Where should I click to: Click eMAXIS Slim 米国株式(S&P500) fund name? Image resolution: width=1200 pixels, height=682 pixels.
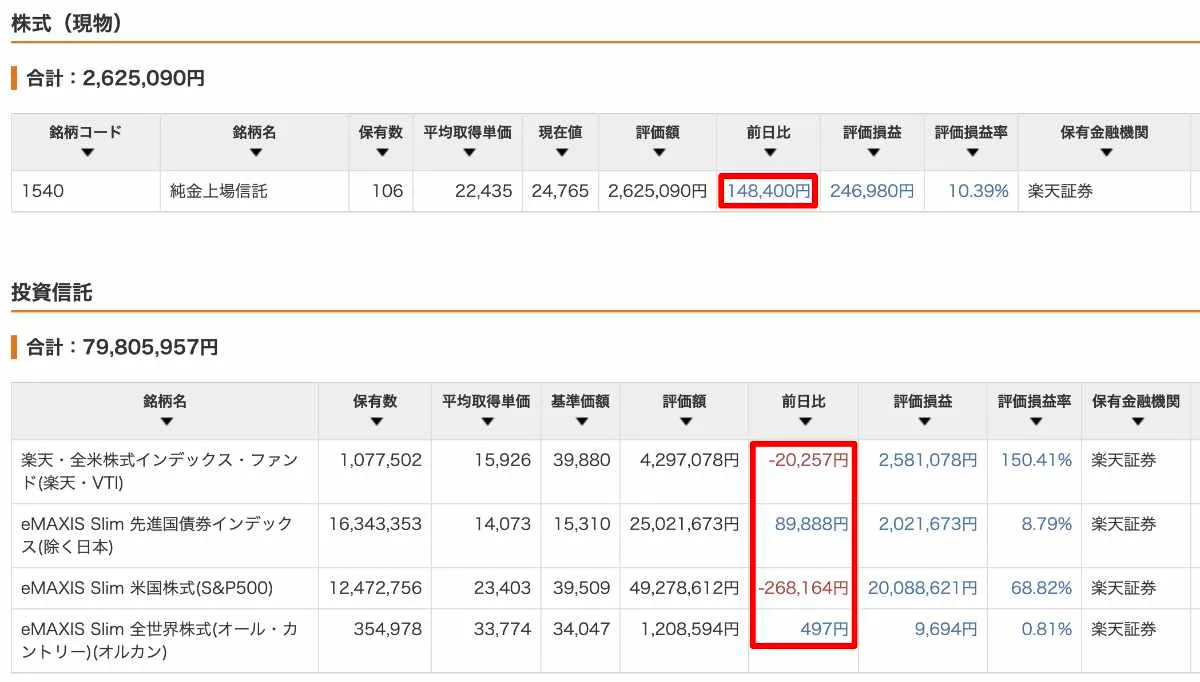[x=147, y=587]
